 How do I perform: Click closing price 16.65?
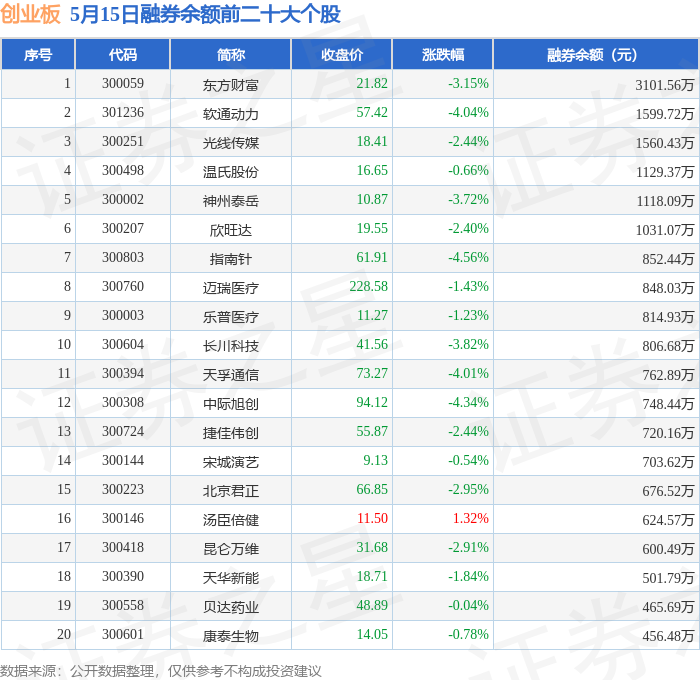point(372,171)
